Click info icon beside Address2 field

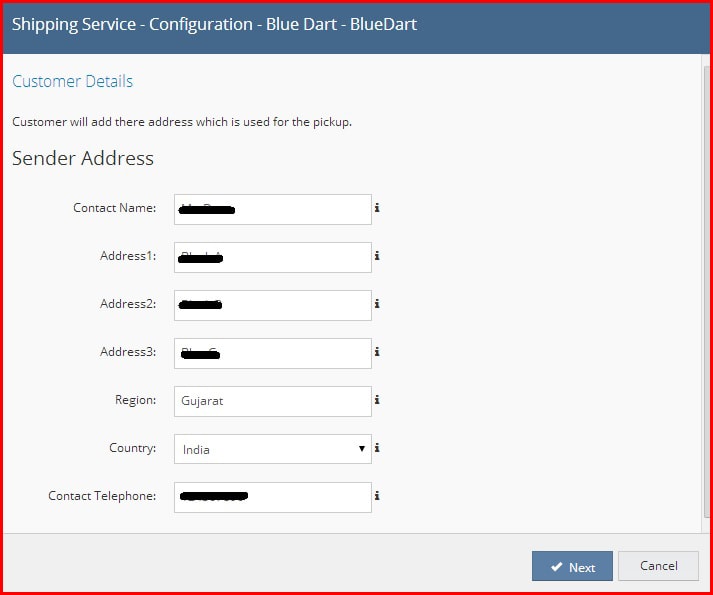pyautogui.click(x=377, y=304)
